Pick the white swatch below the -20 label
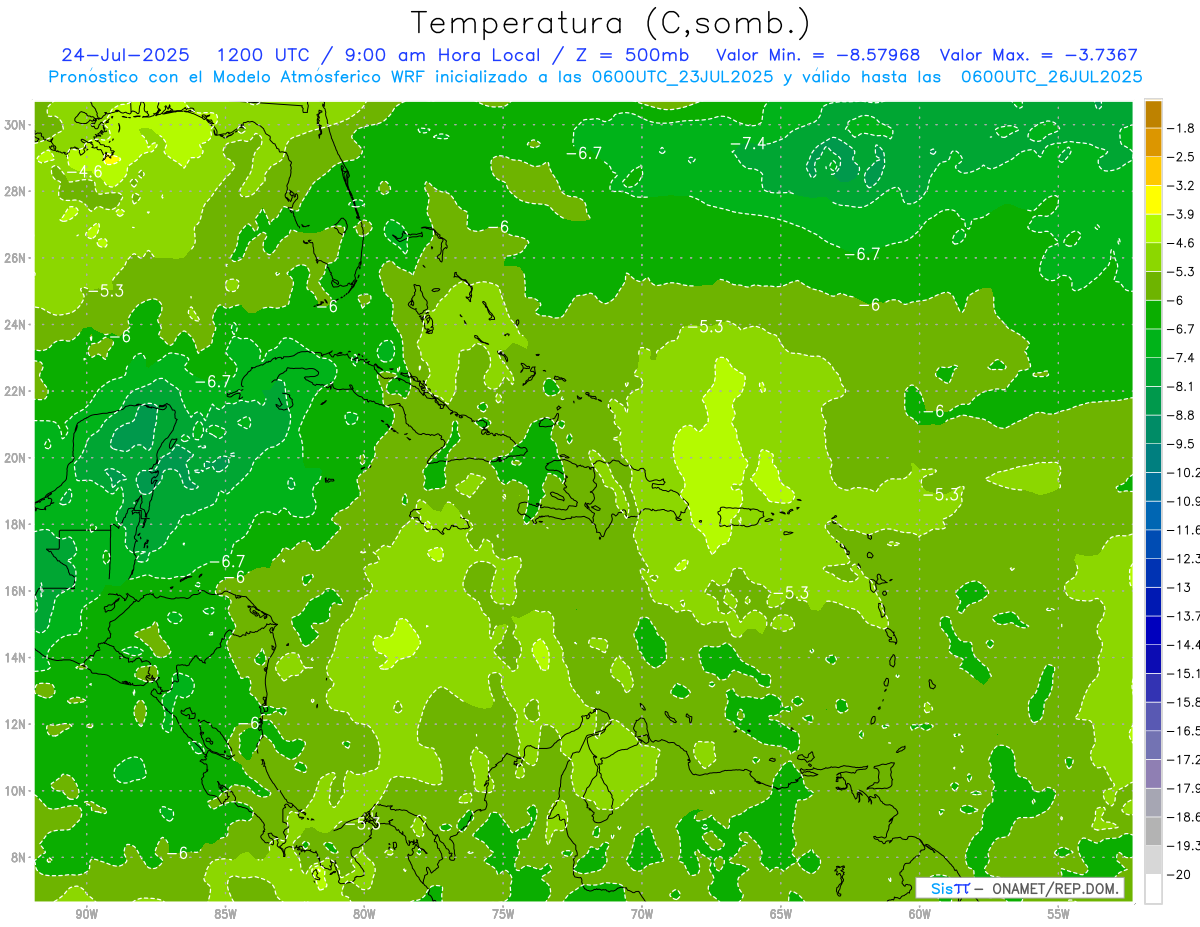Image resolution: width=1200 pixels, height=927 pixels. click(x=1153, y=888)
